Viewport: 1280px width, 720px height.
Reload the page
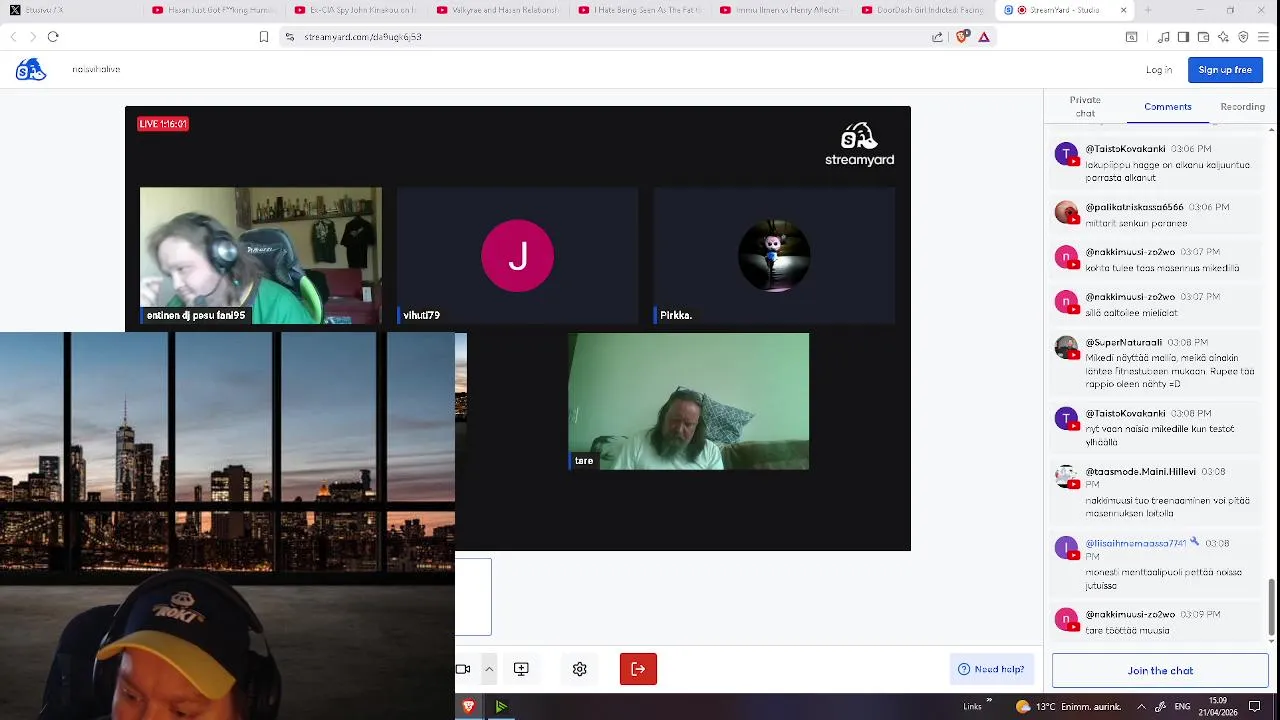53,37
